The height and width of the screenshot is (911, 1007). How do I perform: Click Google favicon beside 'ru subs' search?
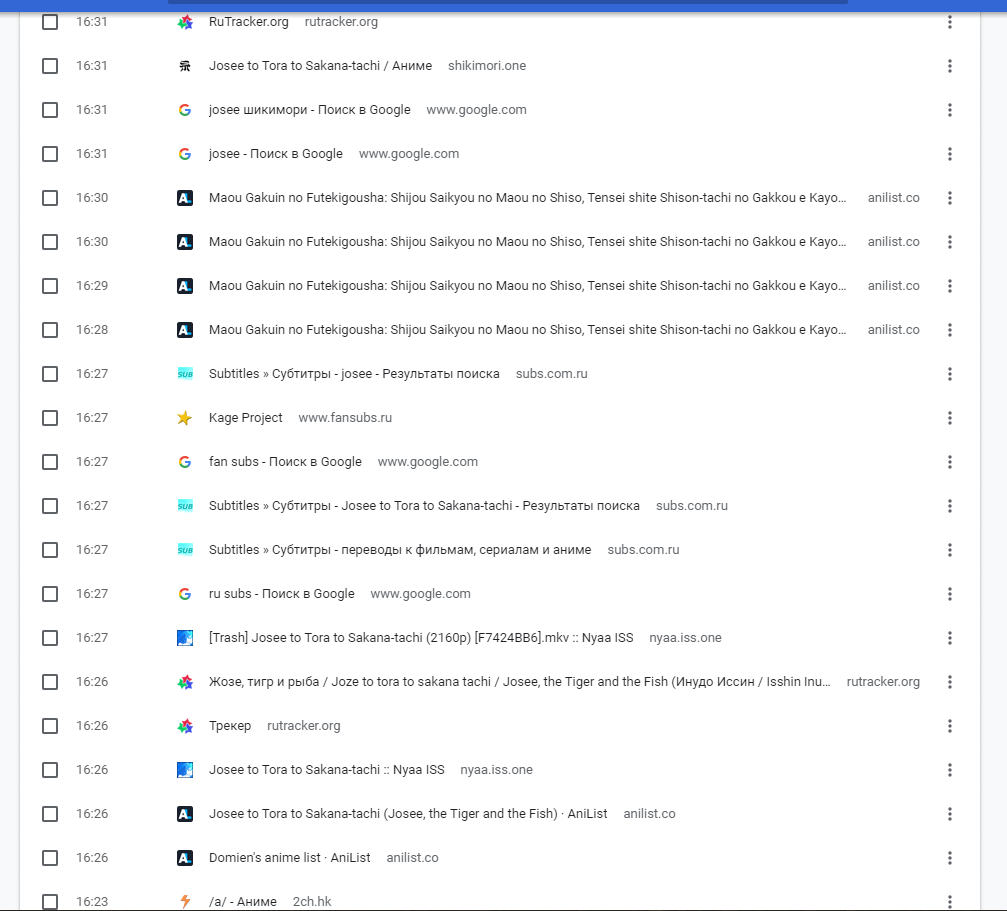[x=185, y=594]
